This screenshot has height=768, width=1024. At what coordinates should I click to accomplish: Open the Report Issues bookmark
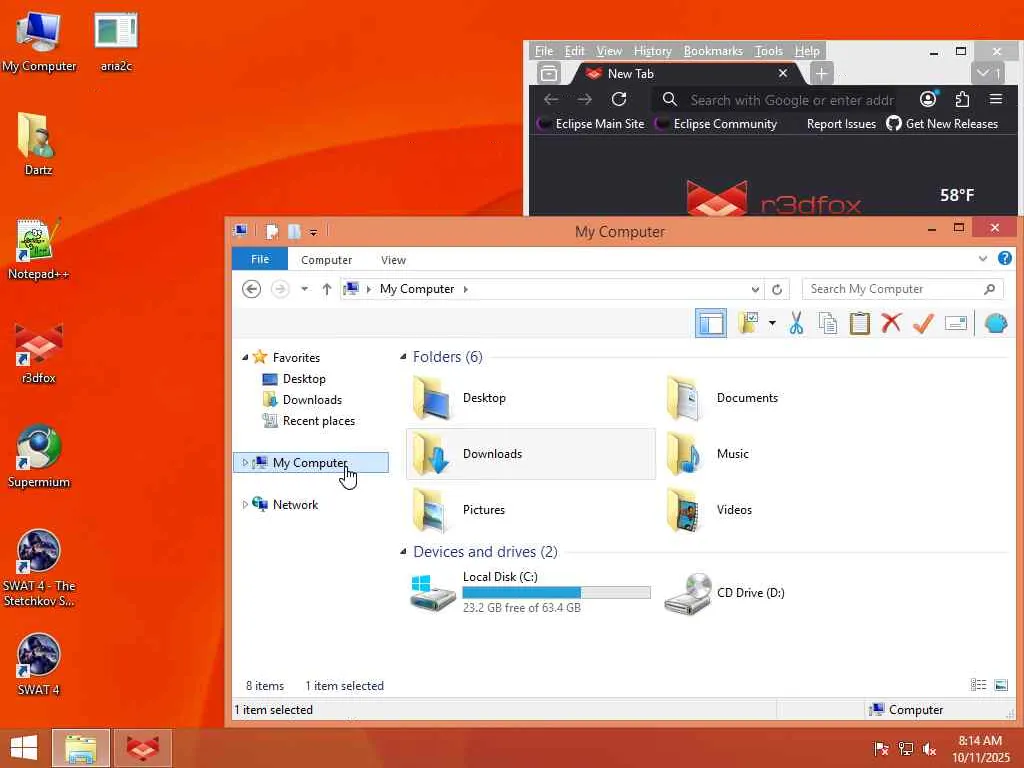point(841,123)
